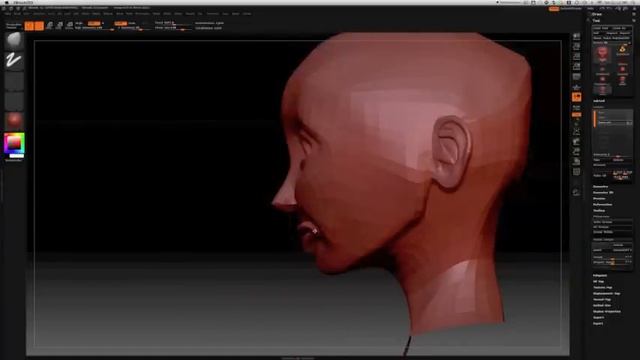Image resolution: width=640 pixels, height=360 pixels.
Task: Open the stroke type selector
Action: click(14, 60)
